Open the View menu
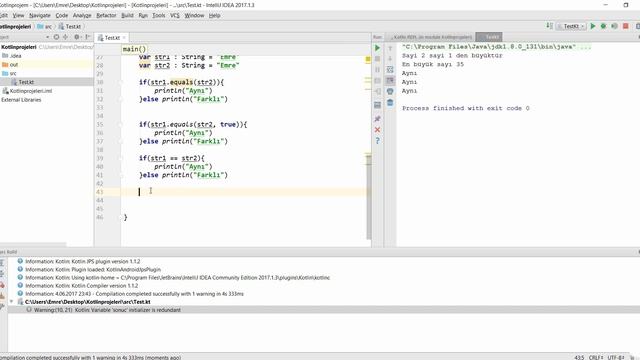The width and height of the screenshot is (640, 360). click(x=18, y=16)
